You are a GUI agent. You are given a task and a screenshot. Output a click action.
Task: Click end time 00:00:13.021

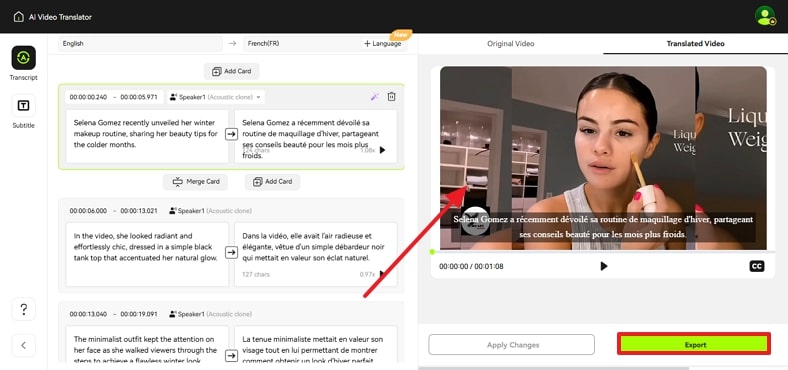coord(139,211)
